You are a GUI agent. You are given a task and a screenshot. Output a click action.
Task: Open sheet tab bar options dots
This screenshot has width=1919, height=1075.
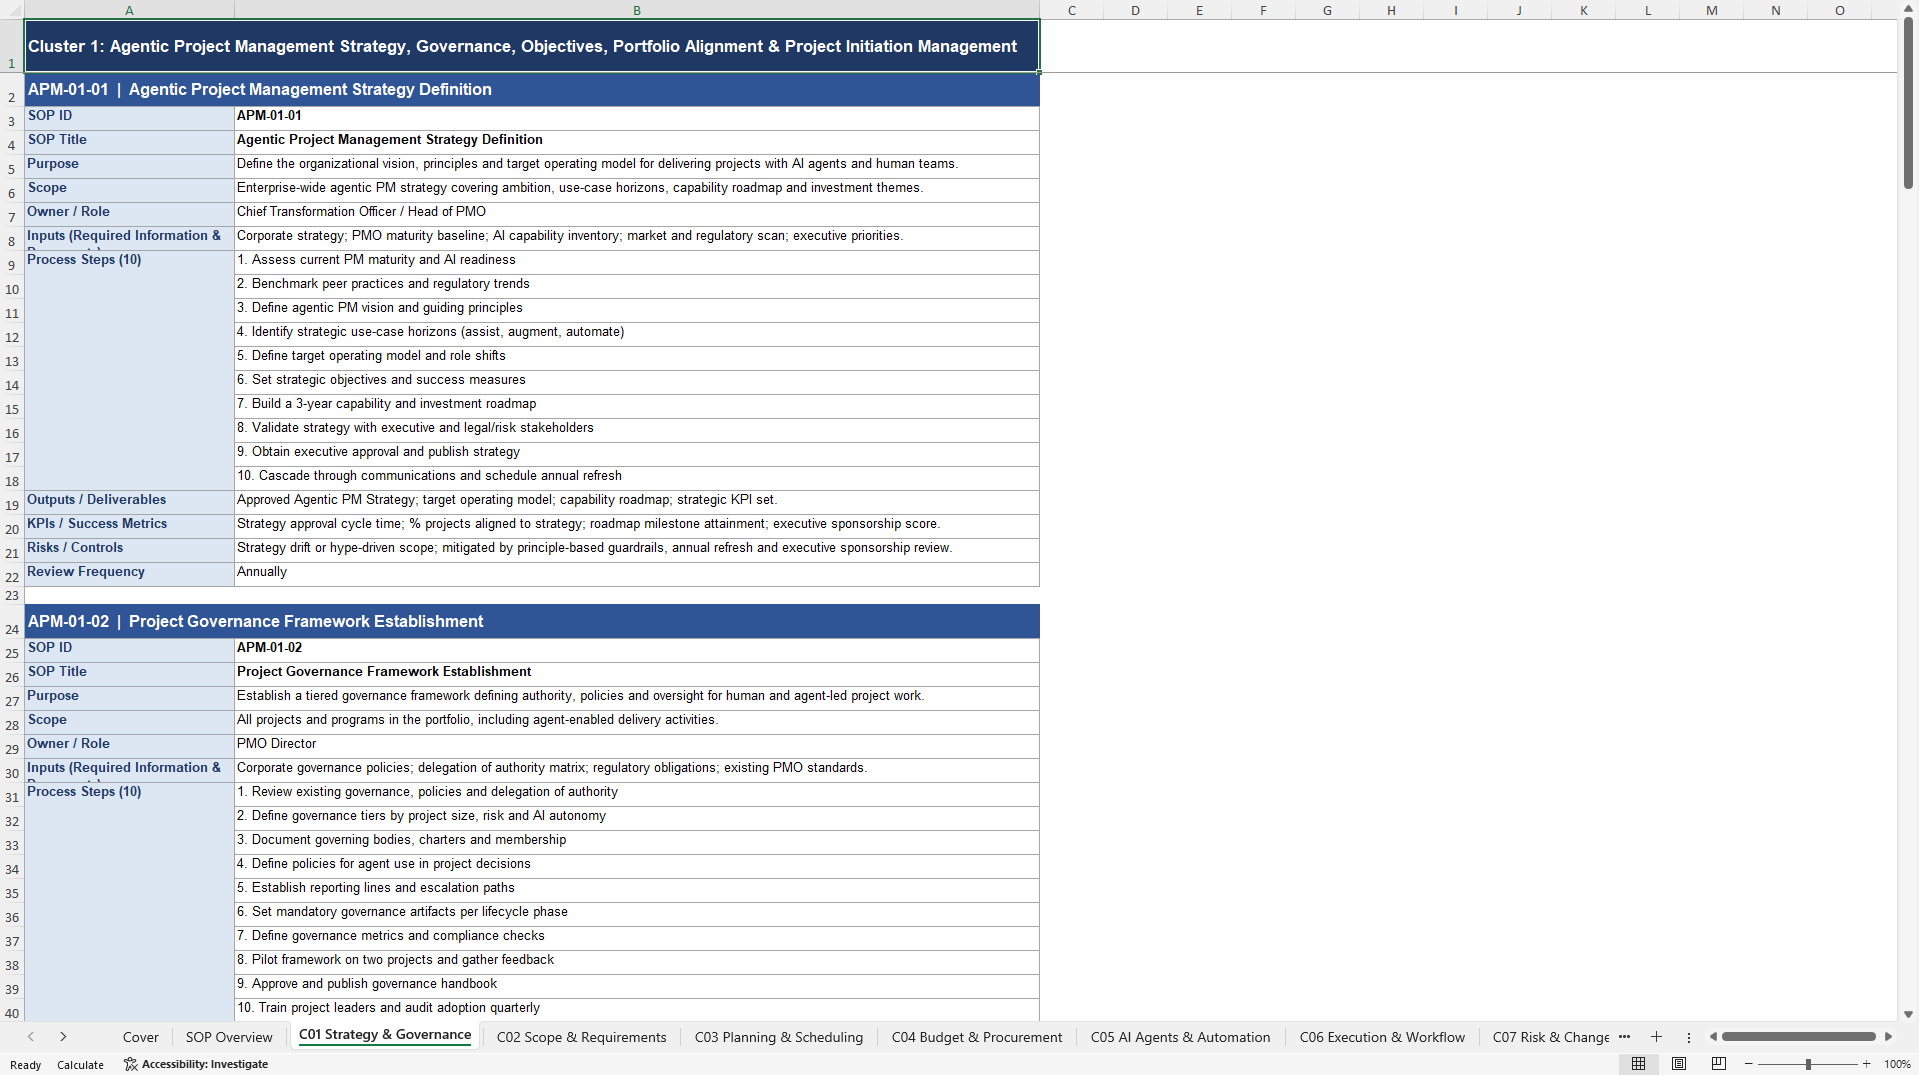[x=1689, y=1037]
